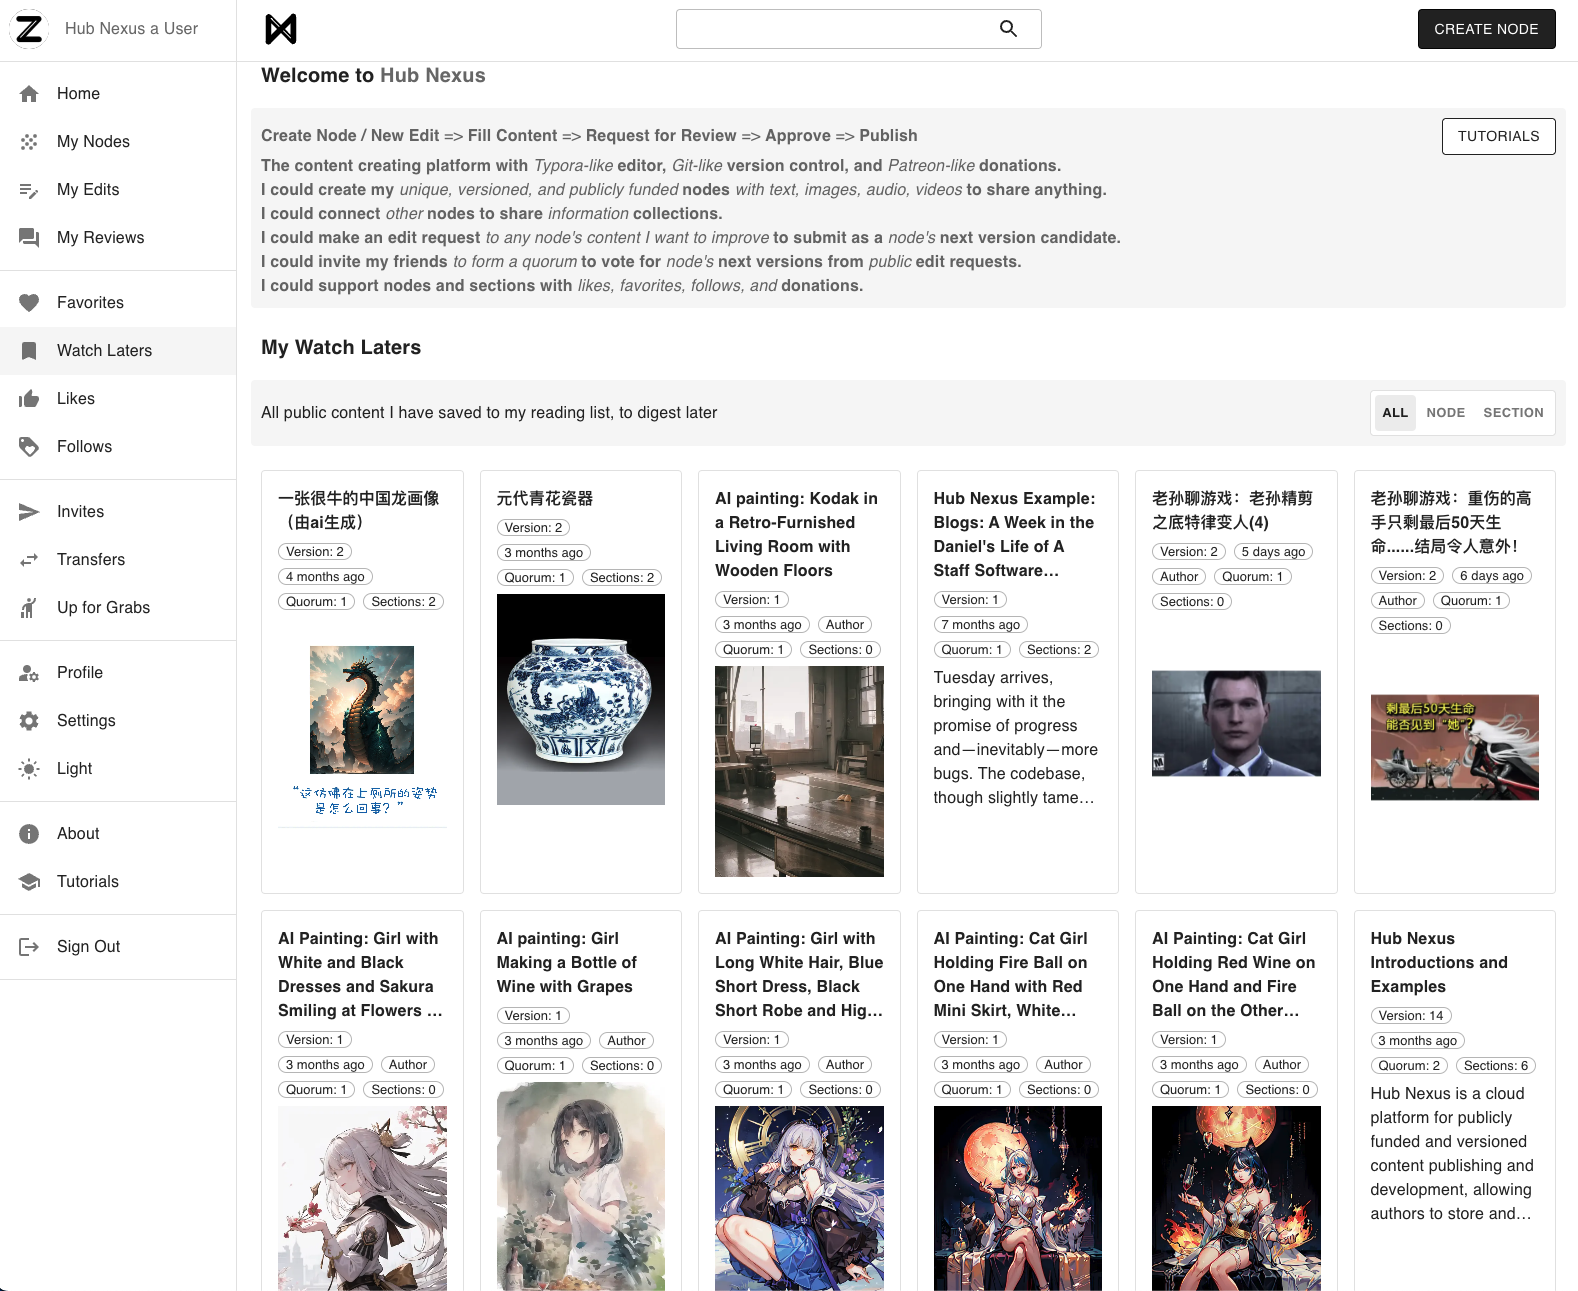The width and height of the screenshot is (1578, 1291).
Task: Open the Tuesday arrives blog excerpt text
Action: click(x=1016, y=738)
